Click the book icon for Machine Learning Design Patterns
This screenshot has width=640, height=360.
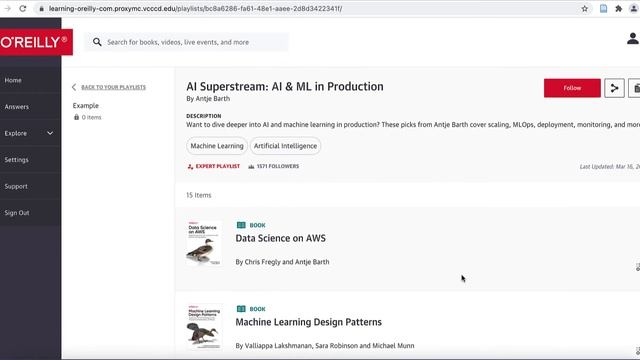tap(241, 309)
